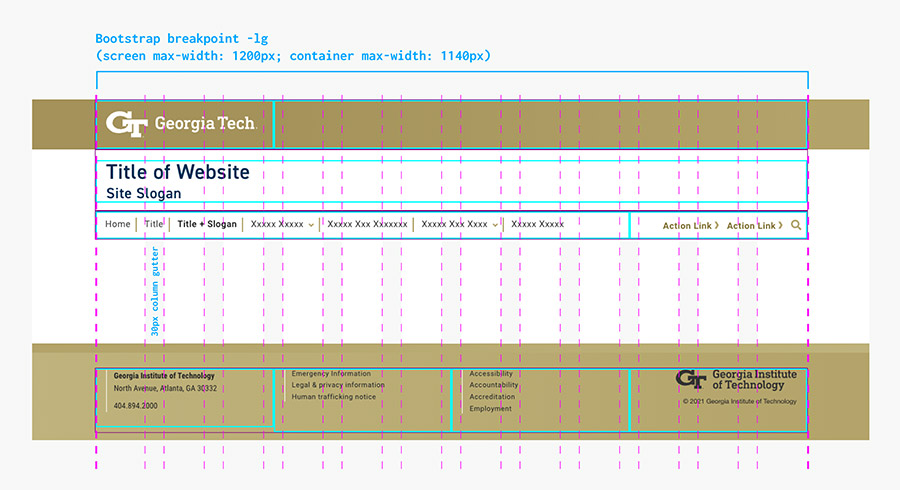Viewport: 900px width, 490px height.
Task: Click the Georgia Institute of Technology footer logo
Action: click(x=736, y=380)
